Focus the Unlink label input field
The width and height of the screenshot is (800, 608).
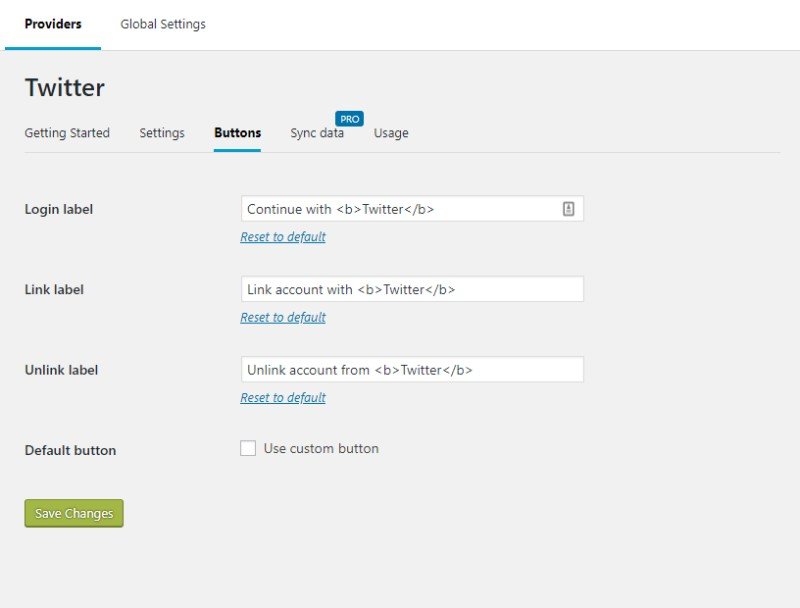pyautogui.click(x=412, y=369)
